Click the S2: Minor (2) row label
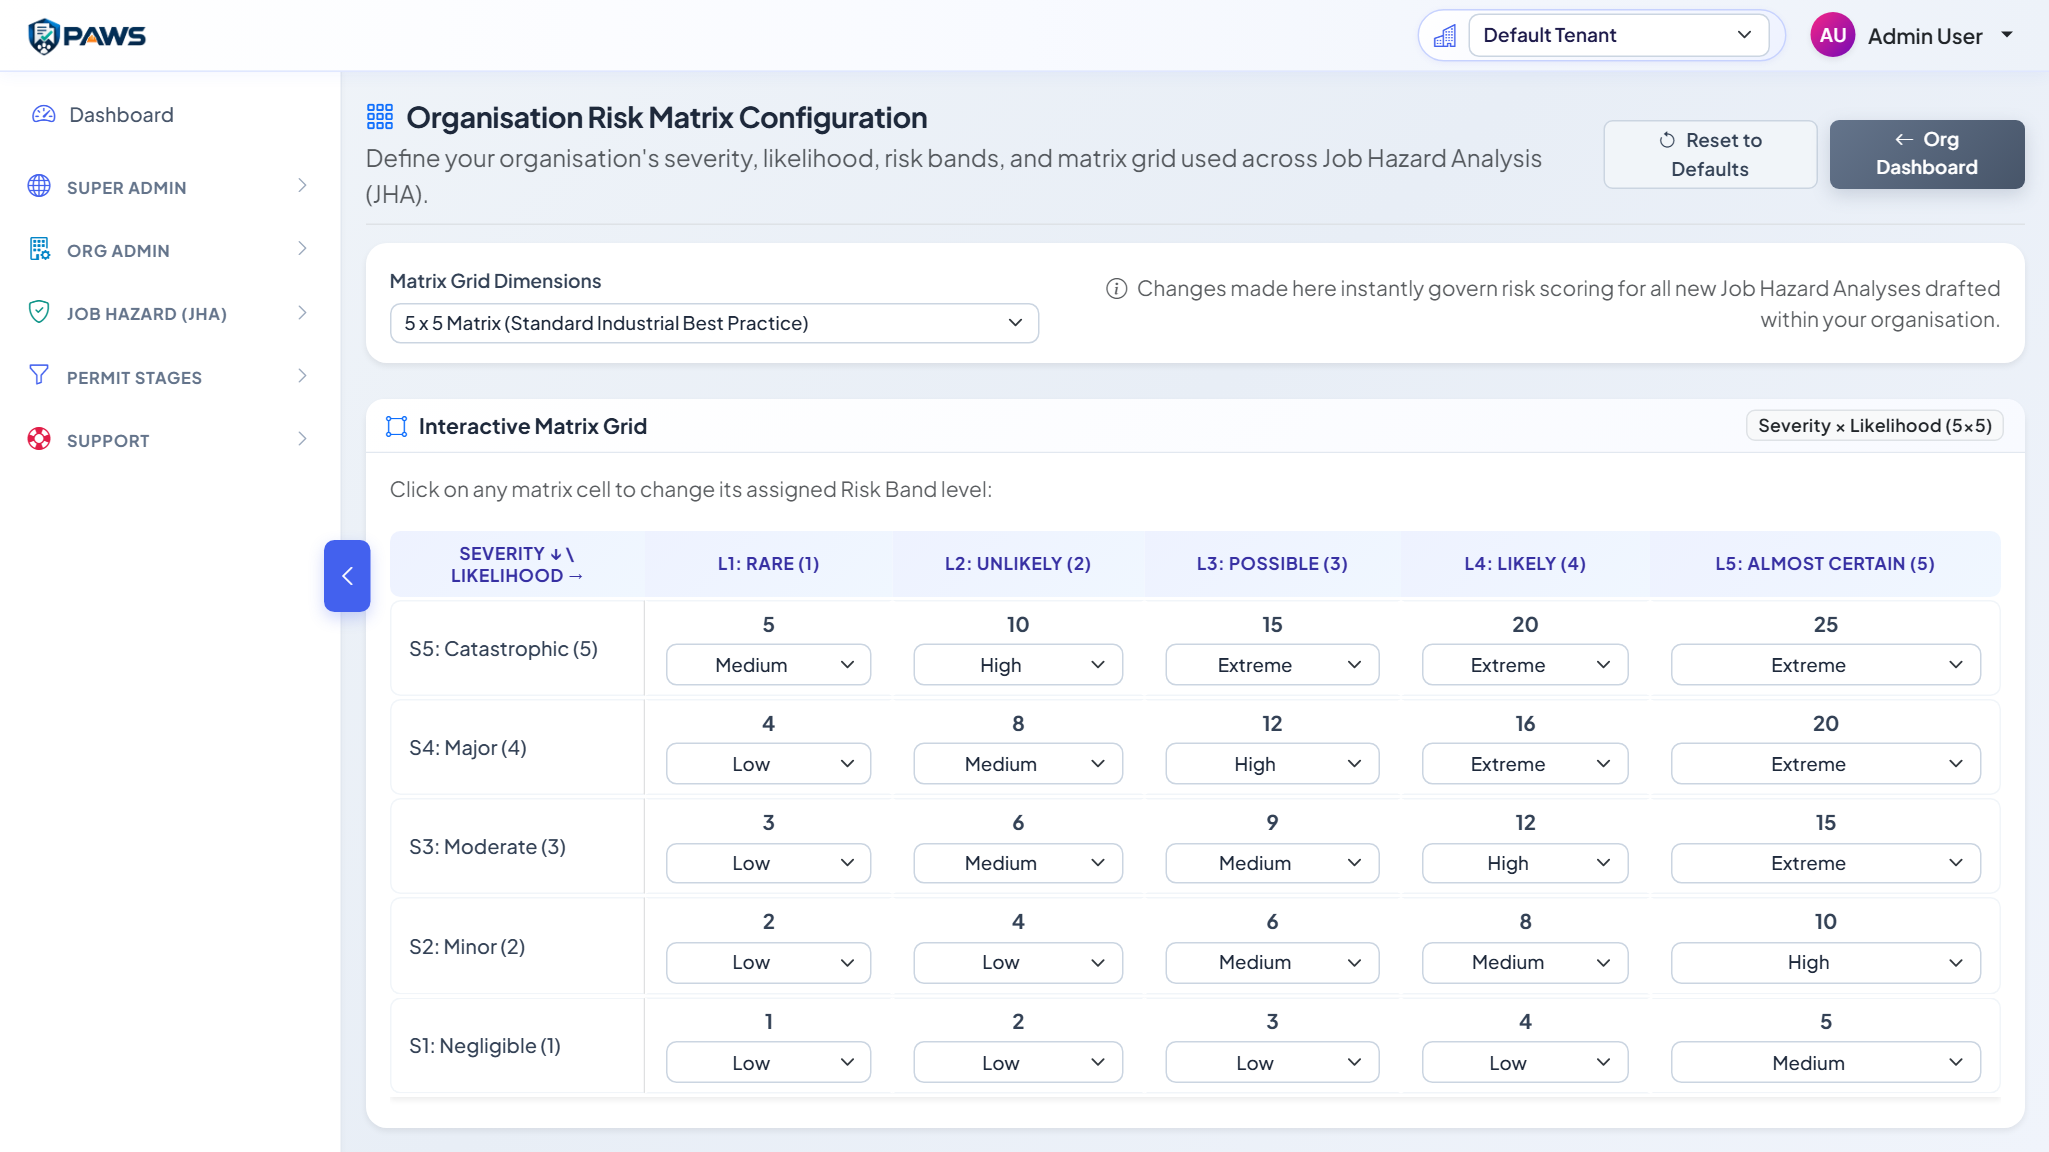 [x=467, y=947]
